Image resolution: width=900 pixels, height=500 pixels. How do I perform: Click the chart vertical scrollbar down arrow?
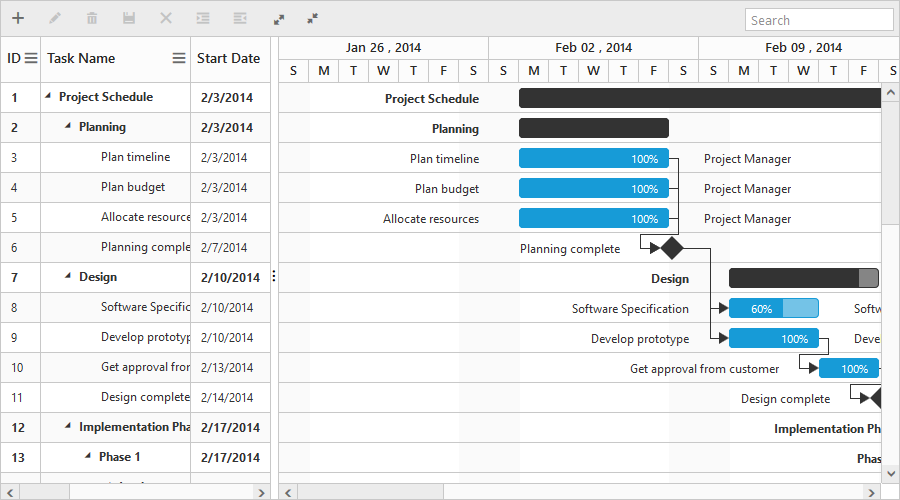click(890, 474)
